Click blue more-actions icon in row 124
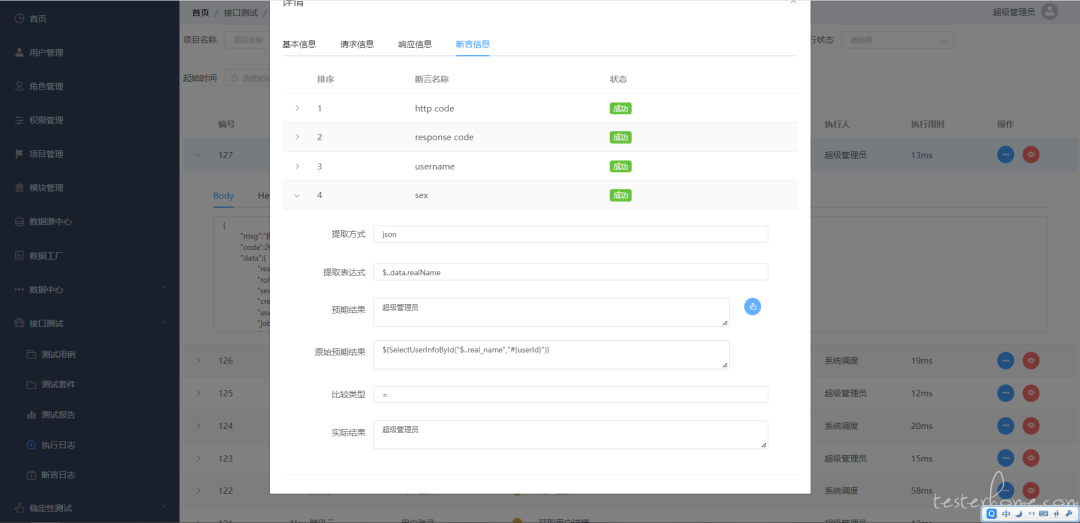The image size is (1080, 523). coord(1006,426)
